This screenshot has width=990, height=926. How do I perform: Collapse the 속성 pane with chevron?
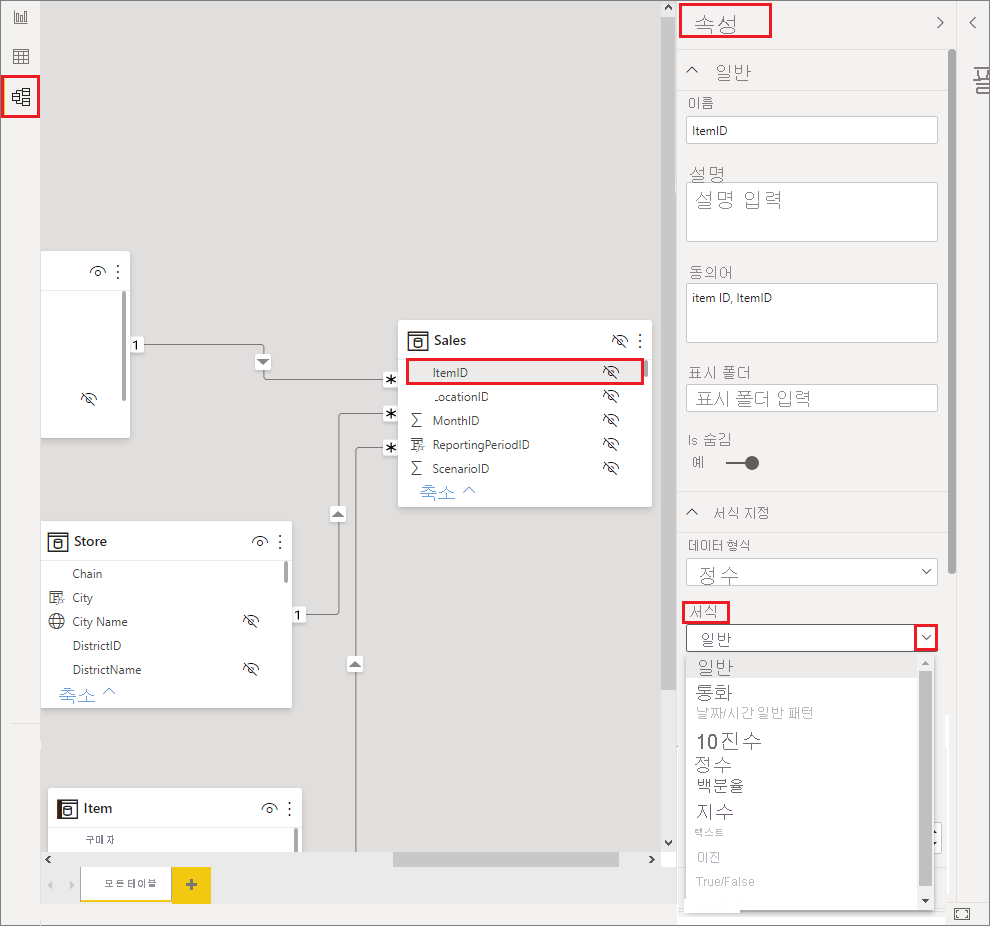tap(940, 23)
